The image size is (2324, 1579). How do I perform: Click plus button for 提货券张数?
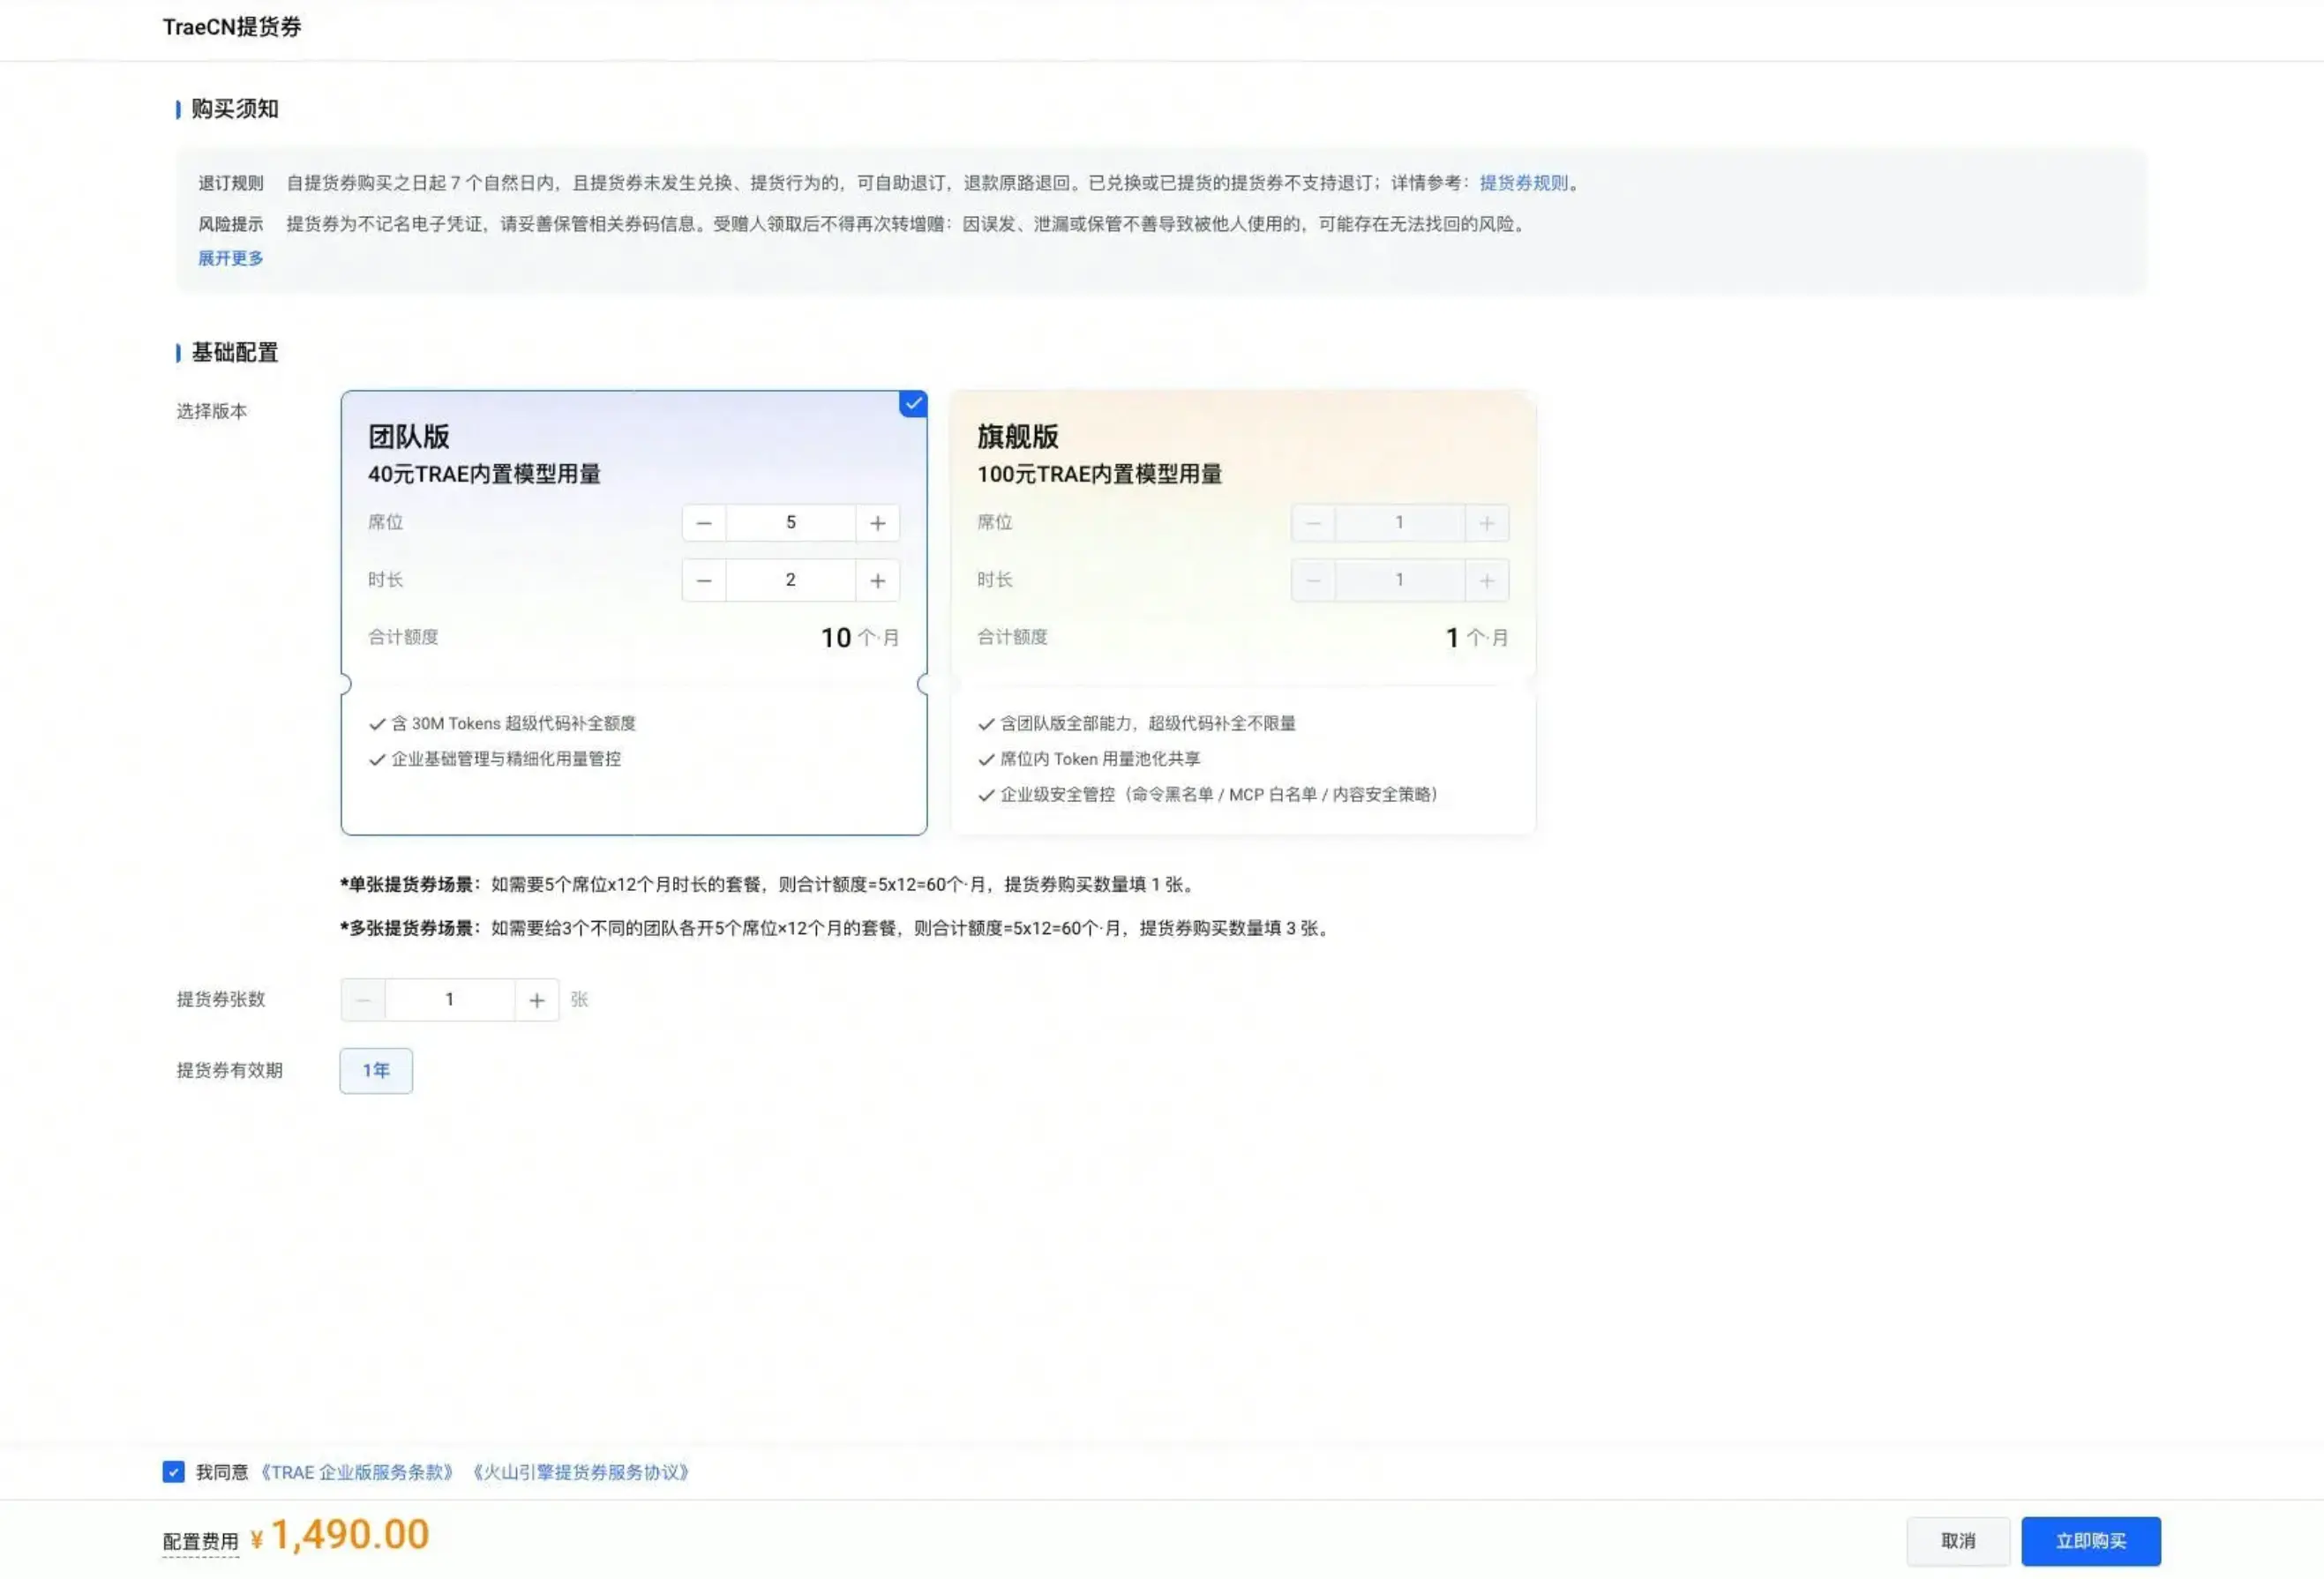(537, 1000)
